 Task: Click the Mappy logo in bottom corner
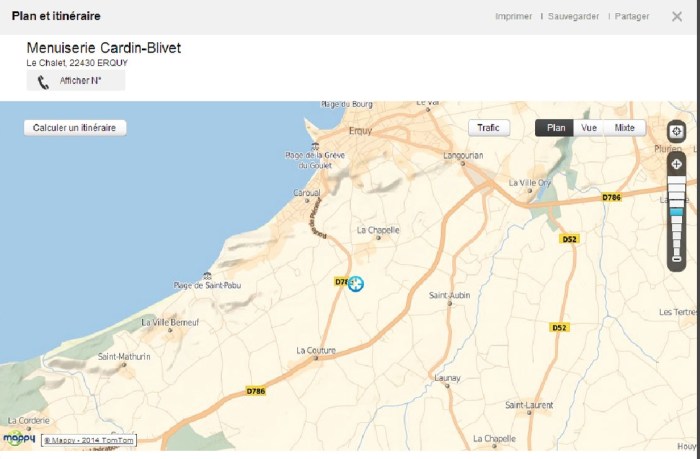(x=19, y=438)
